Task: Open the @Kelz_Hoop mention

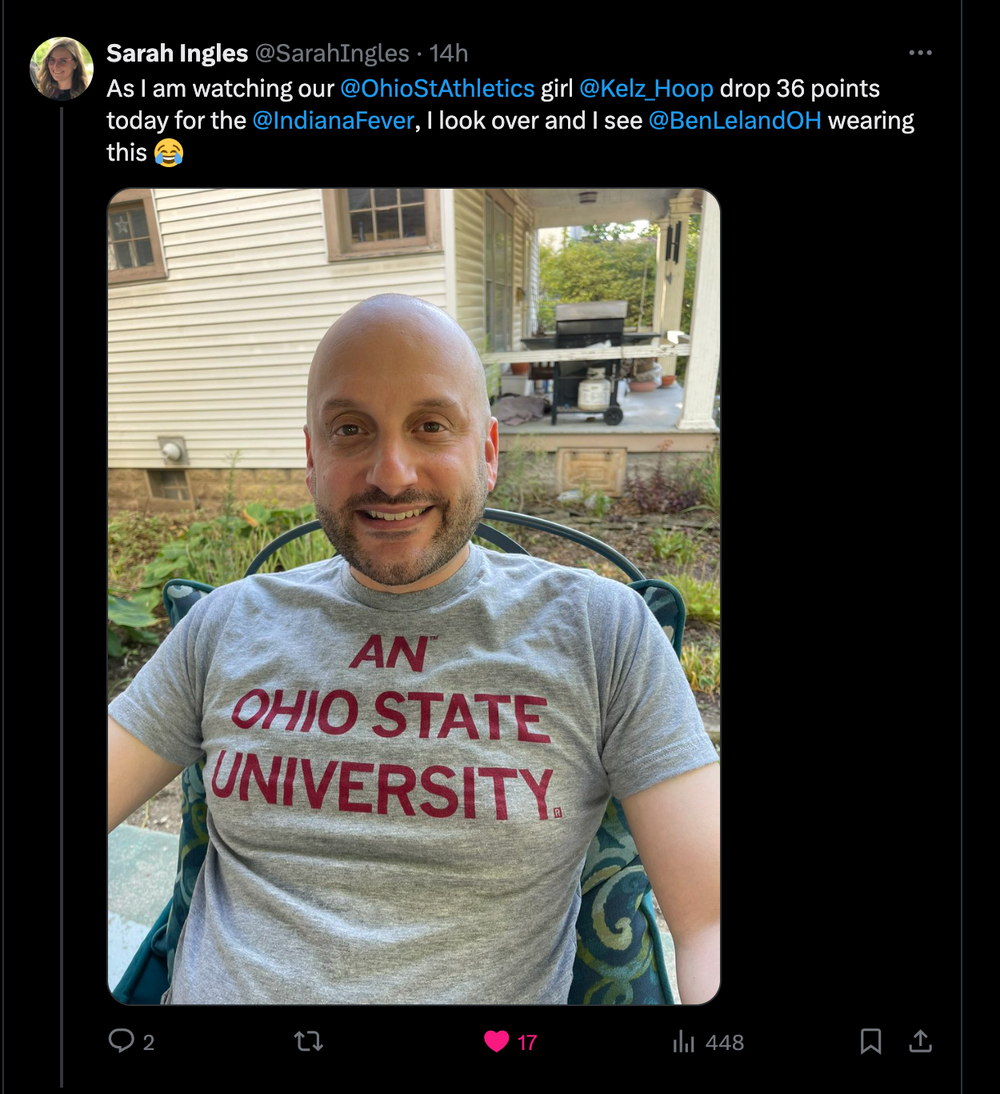Action: click(646, 88)
